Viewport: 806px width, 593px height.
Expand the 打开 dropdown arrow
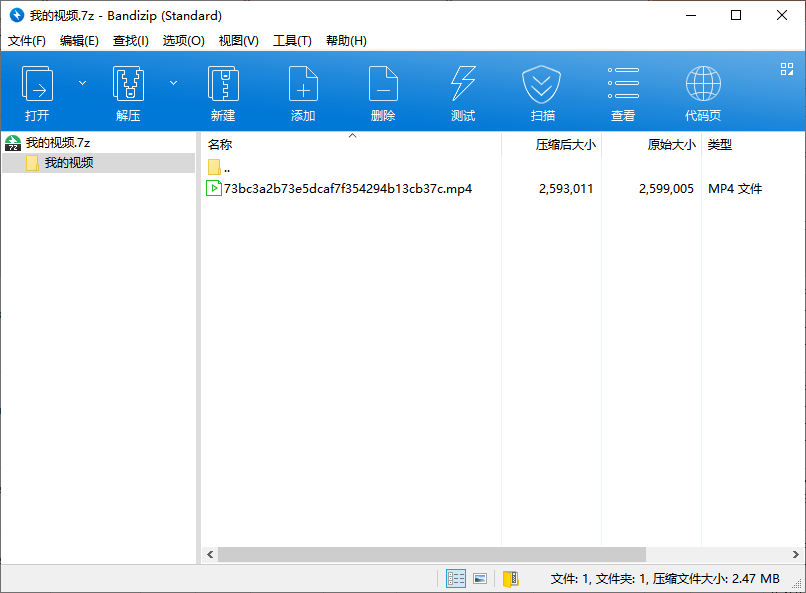tap(82, 83)
